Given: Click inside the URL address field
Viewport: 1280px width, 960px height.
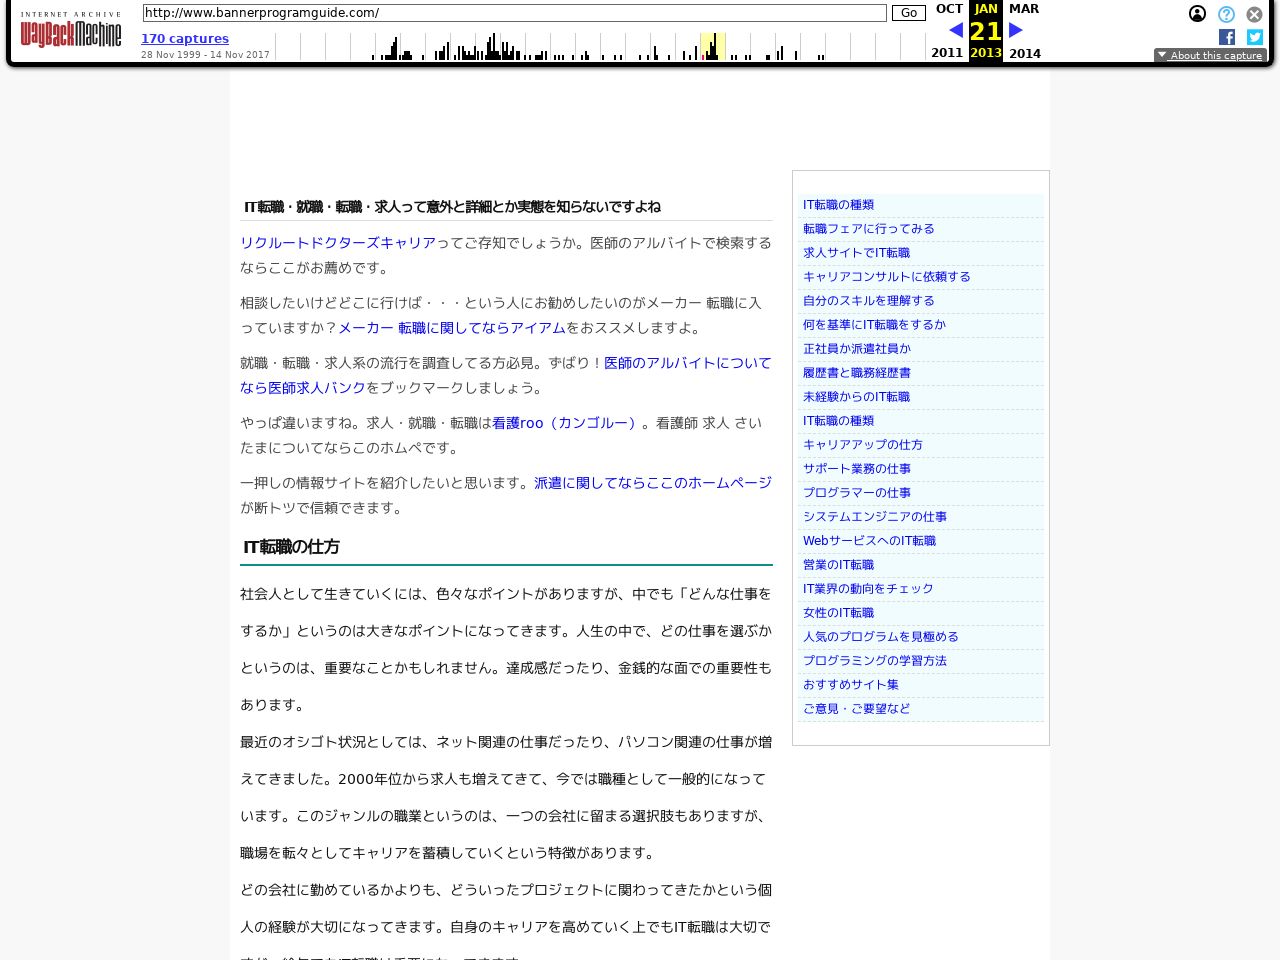Looking at the screenshot, I should click(514, 13).
